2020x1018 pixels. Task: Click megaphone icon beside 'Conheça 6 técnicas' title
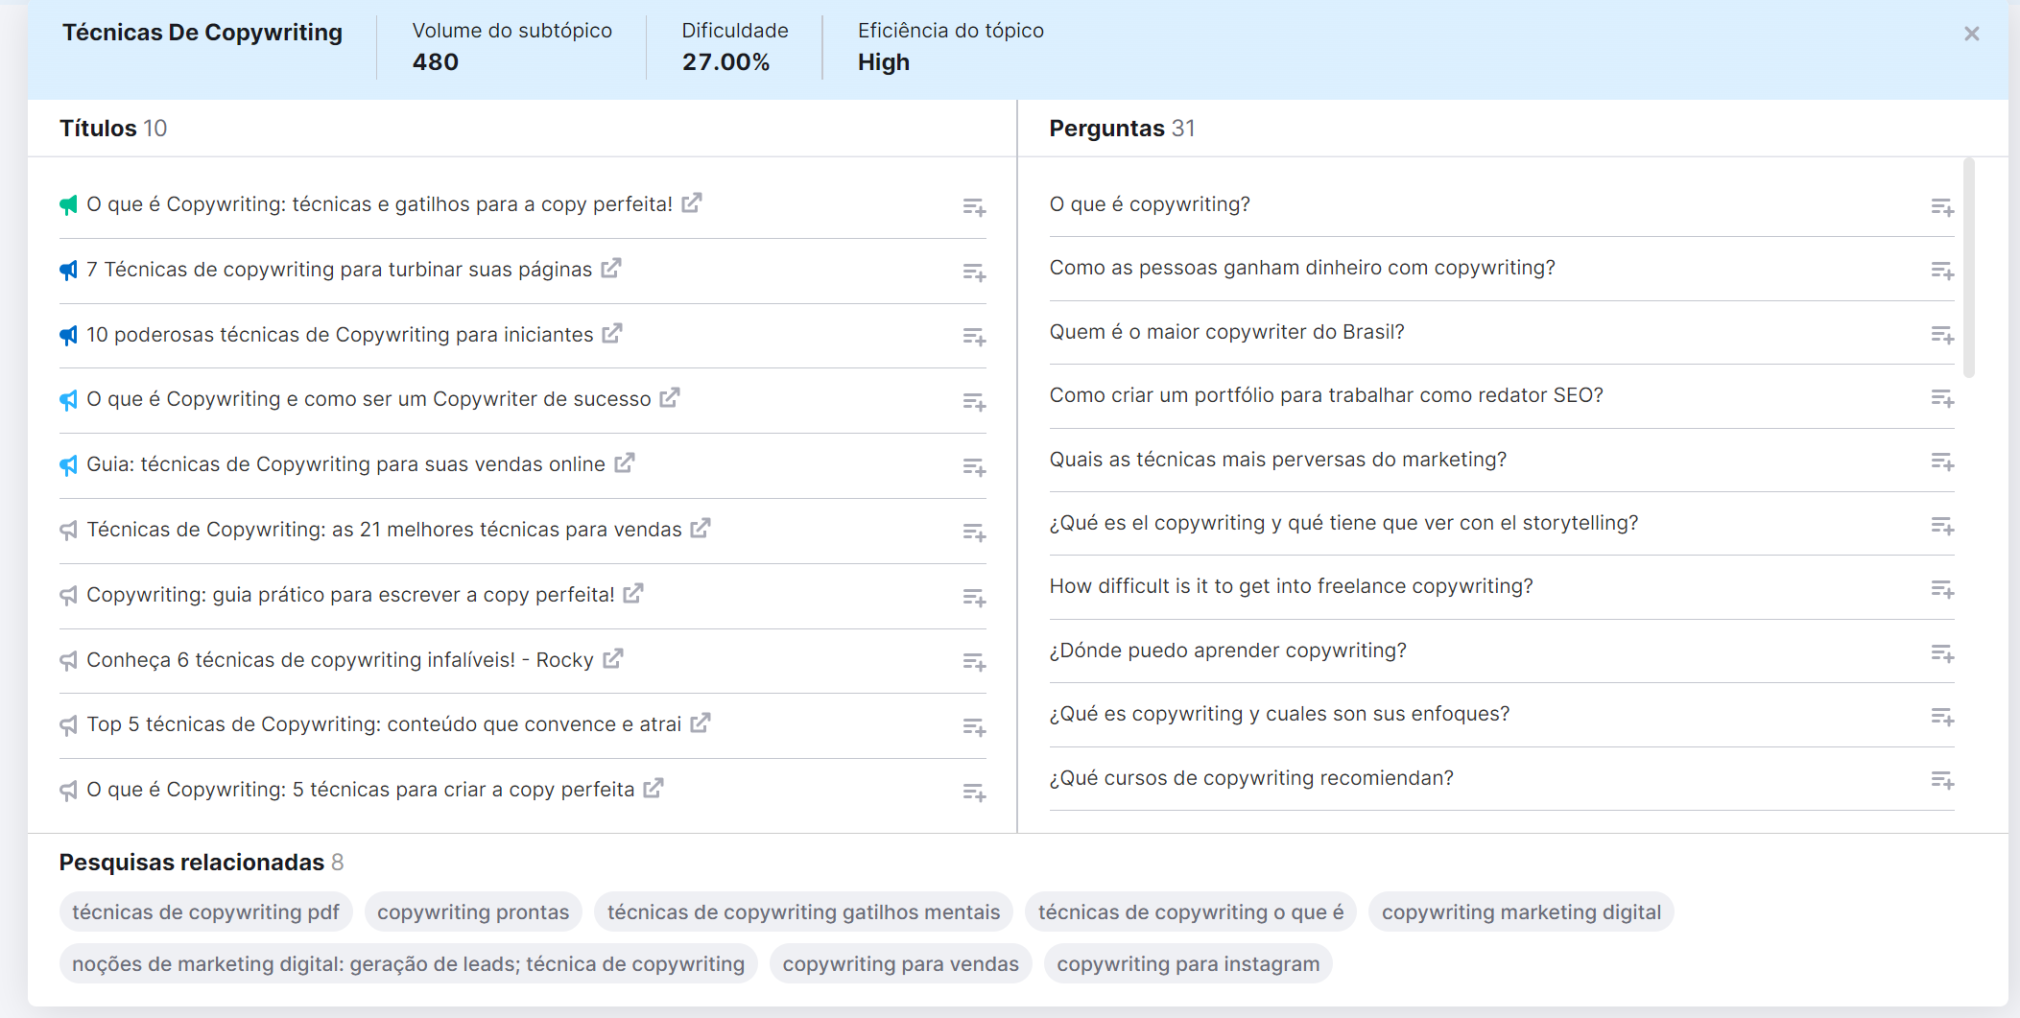[x=68, y=660]
